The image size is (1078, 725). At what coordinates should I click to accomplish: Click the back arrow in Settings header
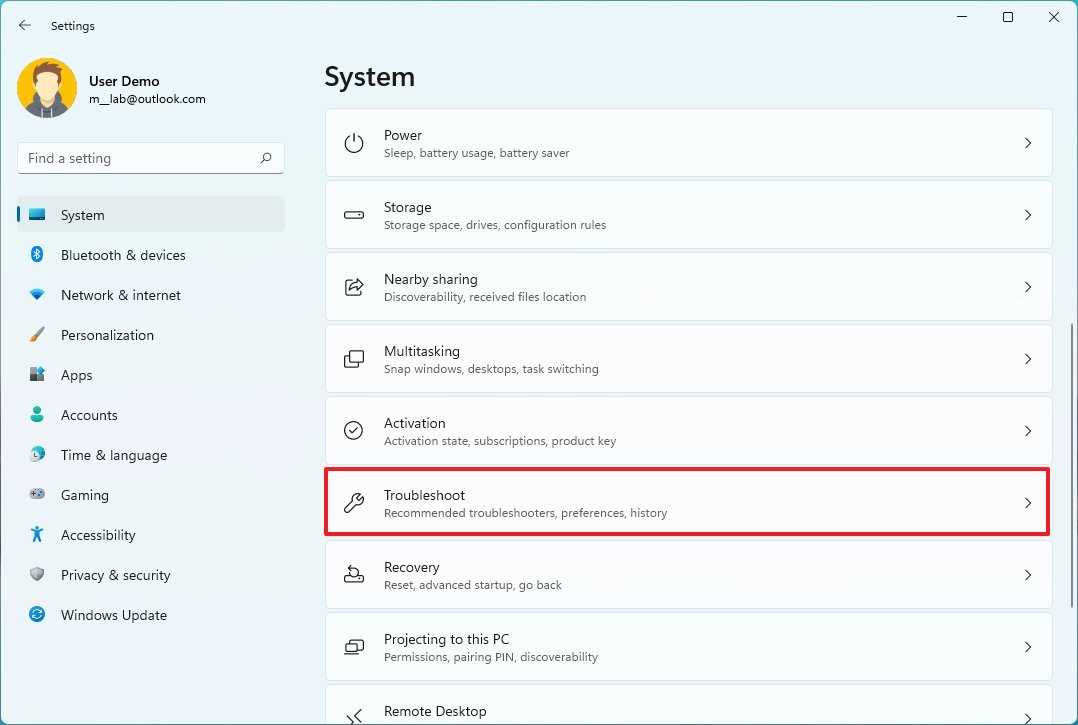pyautogui.click(x=25, y=25)
